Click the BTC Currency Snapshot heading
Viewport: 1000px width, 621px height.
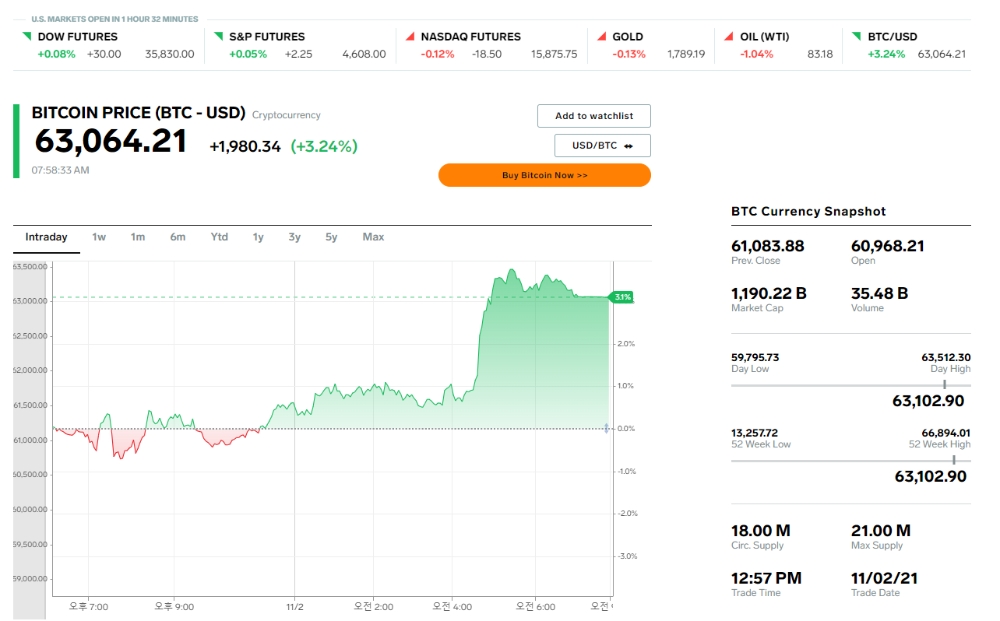pos(808,211)
